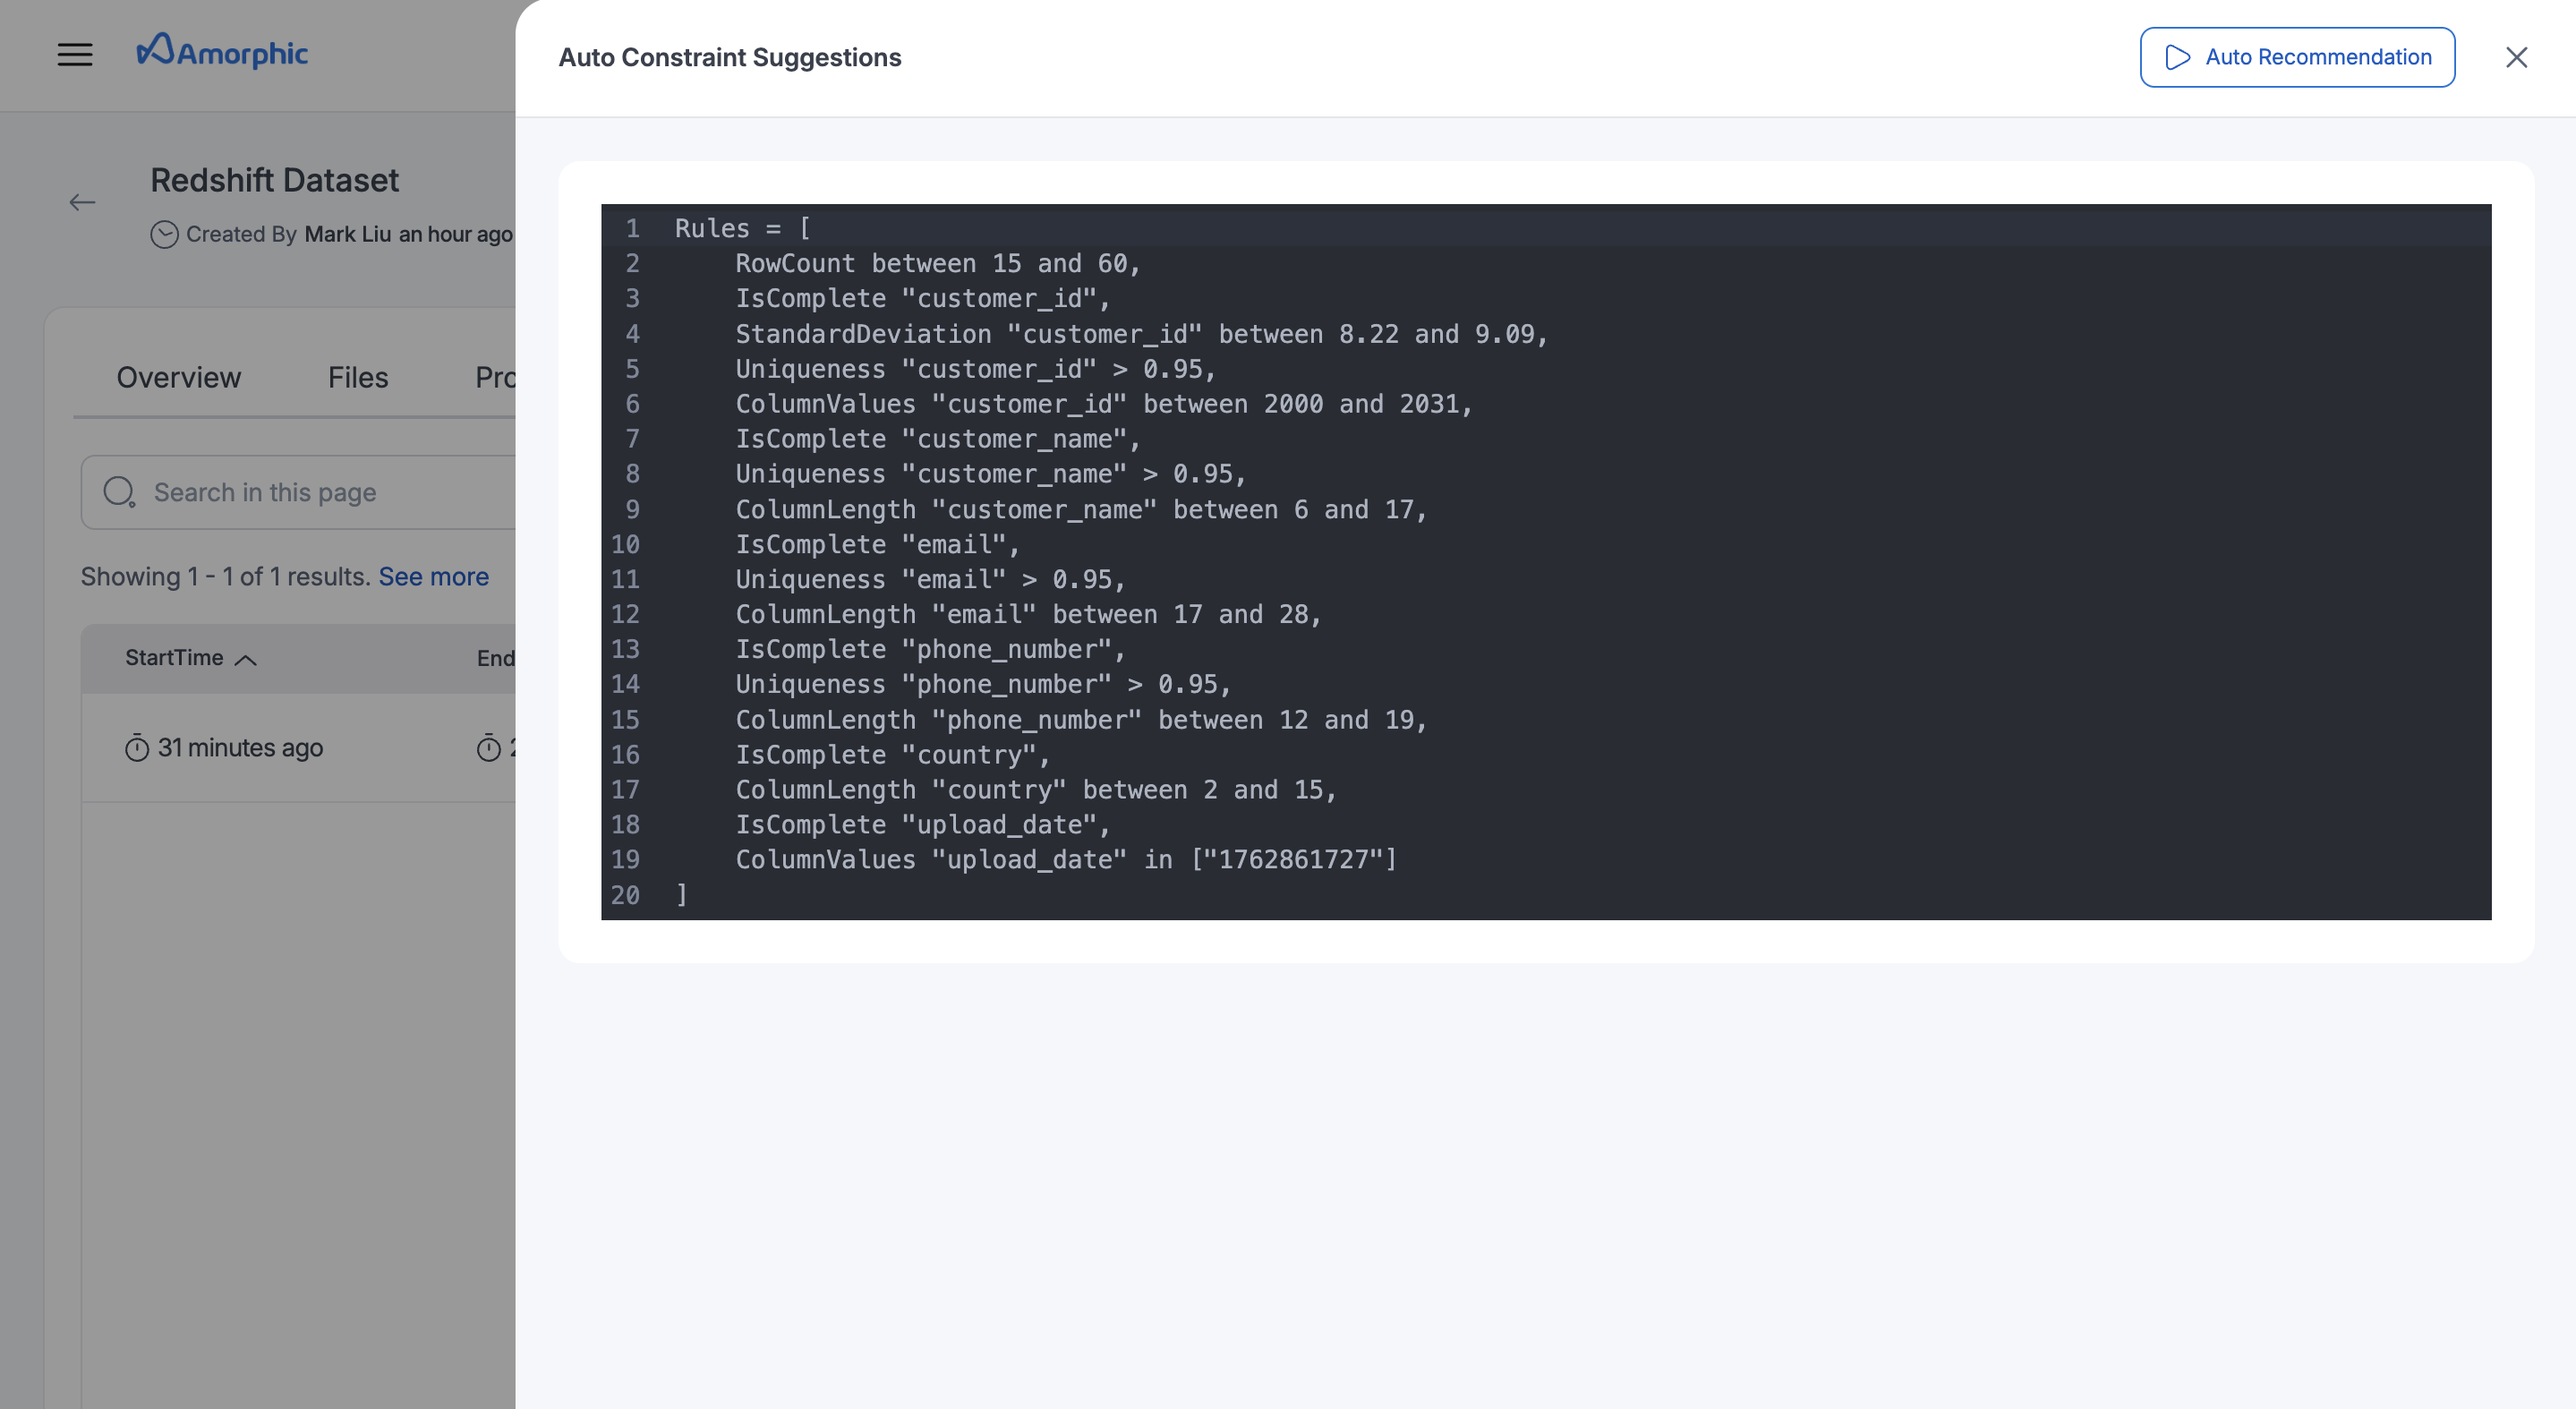This screenshot has height=1409, width=2576.
Task: Click the magnifier icon in the search bar
Action: 120,491
